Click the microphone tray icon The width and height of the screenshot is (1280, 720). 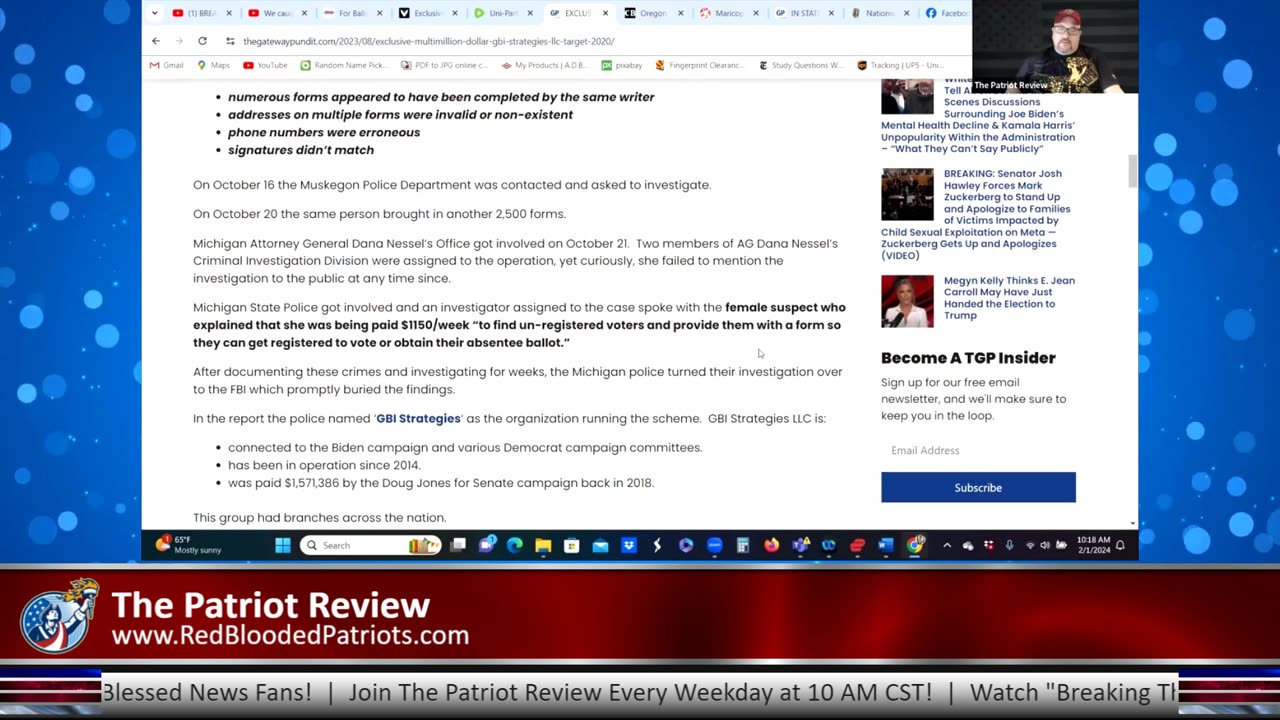pyautogui.click(x=1009, y=545)
